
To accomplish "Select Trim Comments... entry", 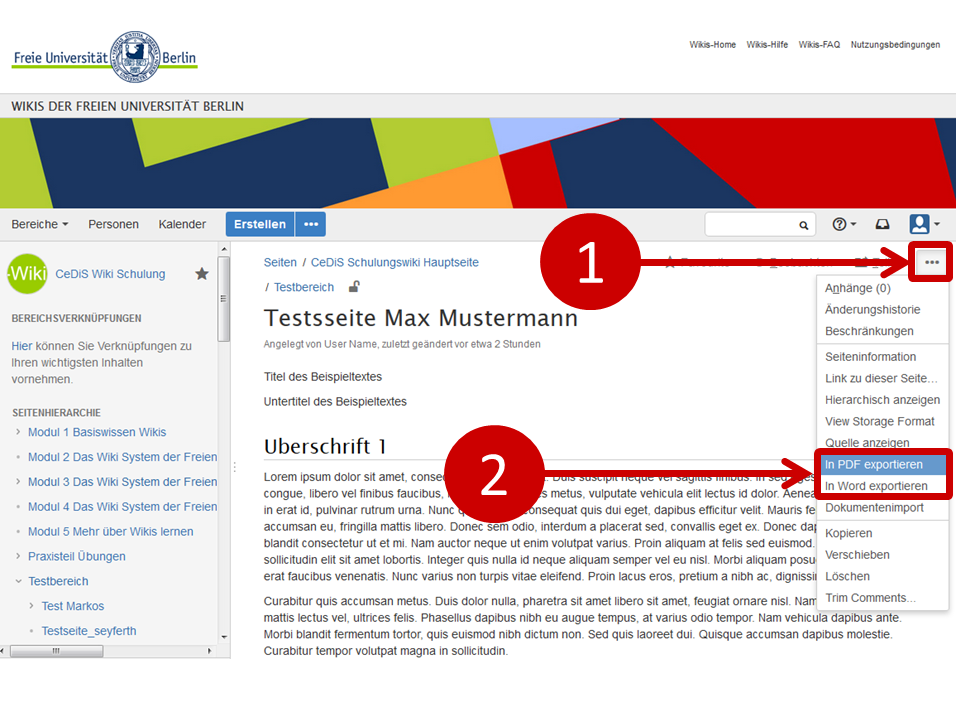I will [x=882, y=598].
